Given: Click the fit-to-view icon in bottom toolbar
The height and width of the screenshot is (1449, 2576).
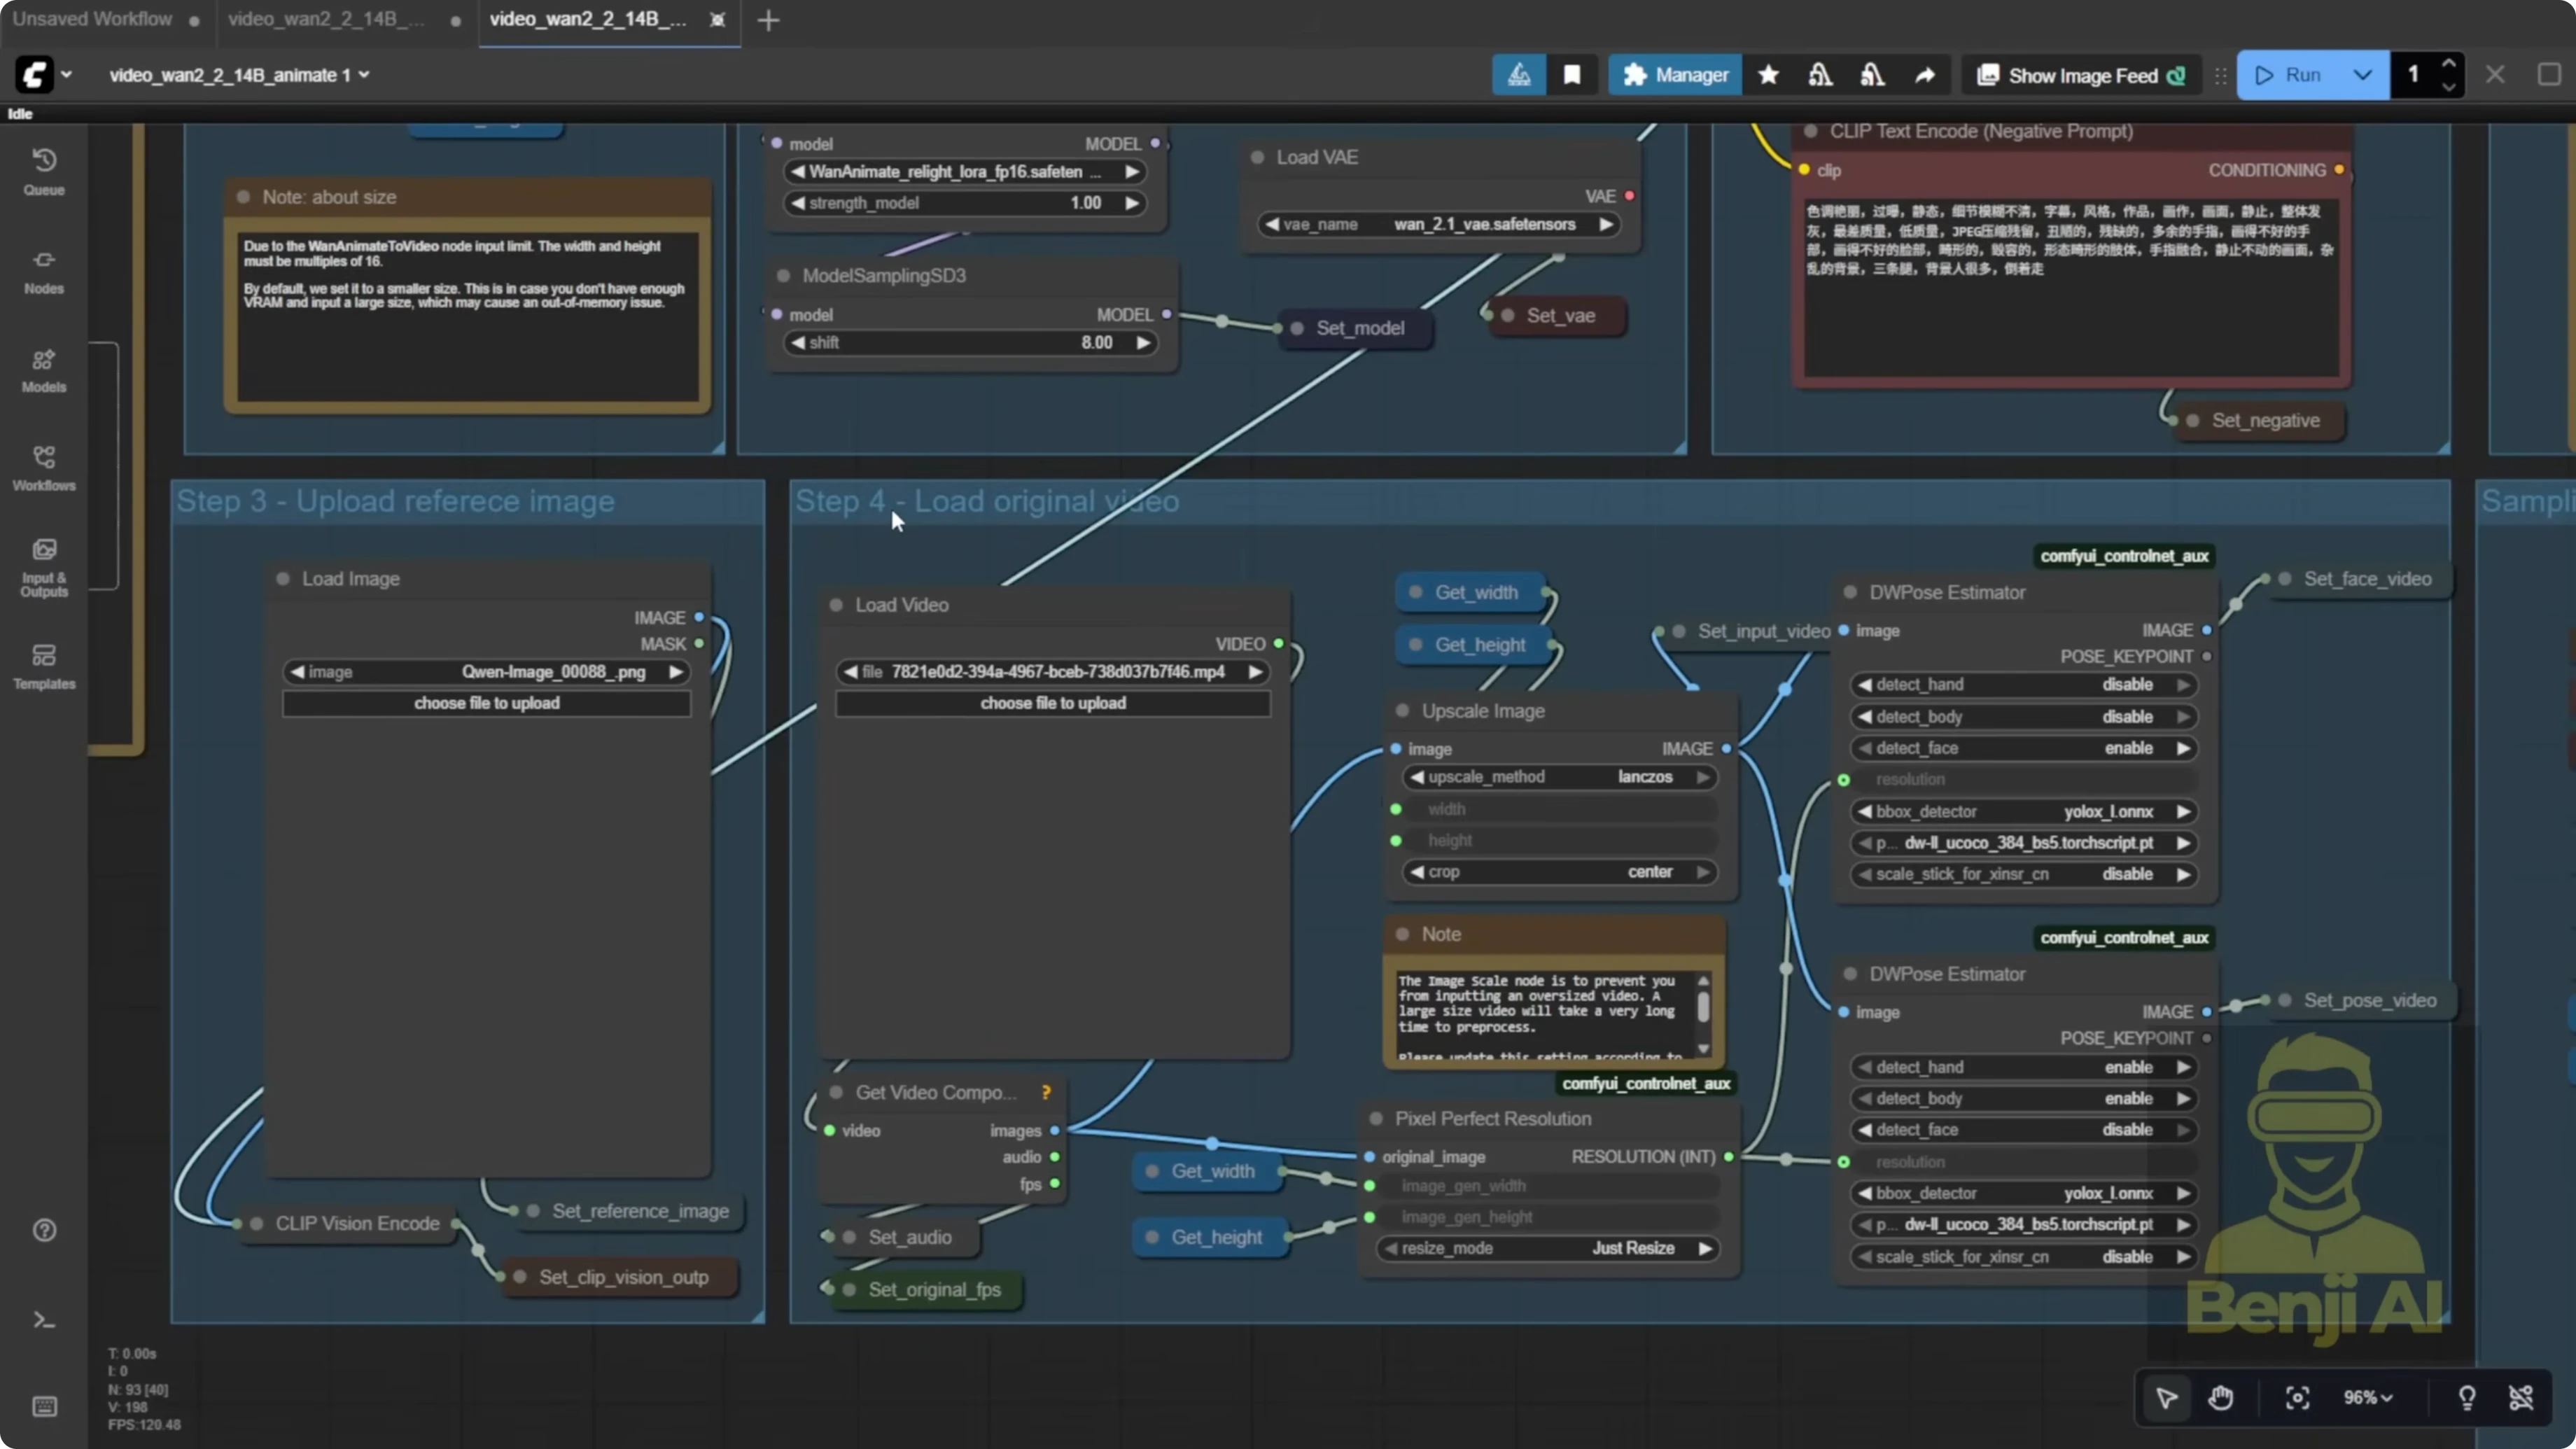Looking at the screenshot, I should 2297,1397.
